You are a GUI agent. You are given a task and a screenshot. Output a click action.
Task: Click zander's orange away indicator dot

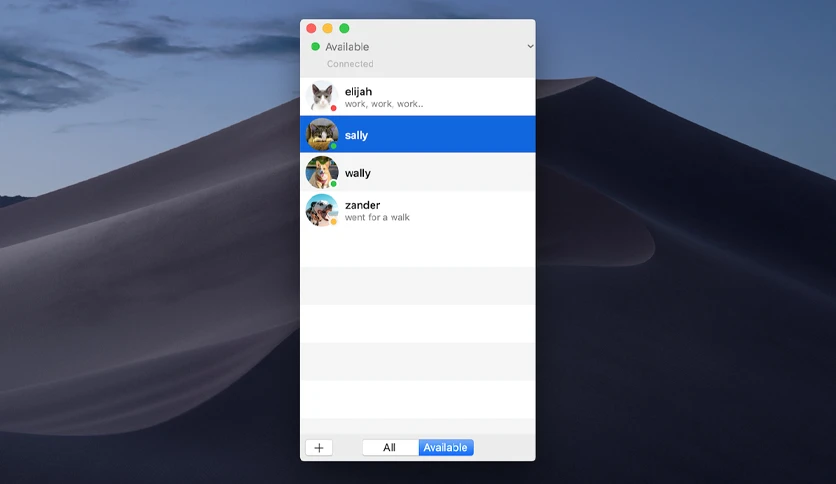pyautogui.click(x=333, y=222)
